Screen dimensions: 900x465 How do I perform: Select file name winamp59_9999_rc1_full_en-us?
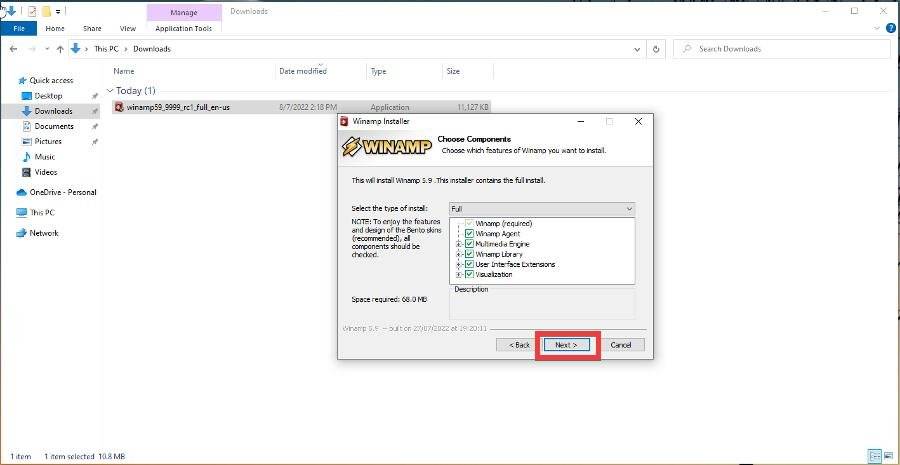point(179,107)
